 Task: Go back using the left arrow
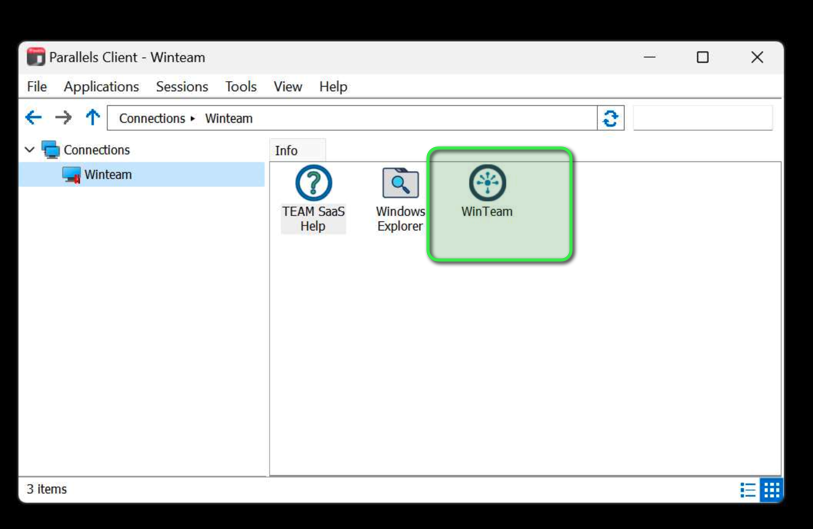(x=34, y=118)
